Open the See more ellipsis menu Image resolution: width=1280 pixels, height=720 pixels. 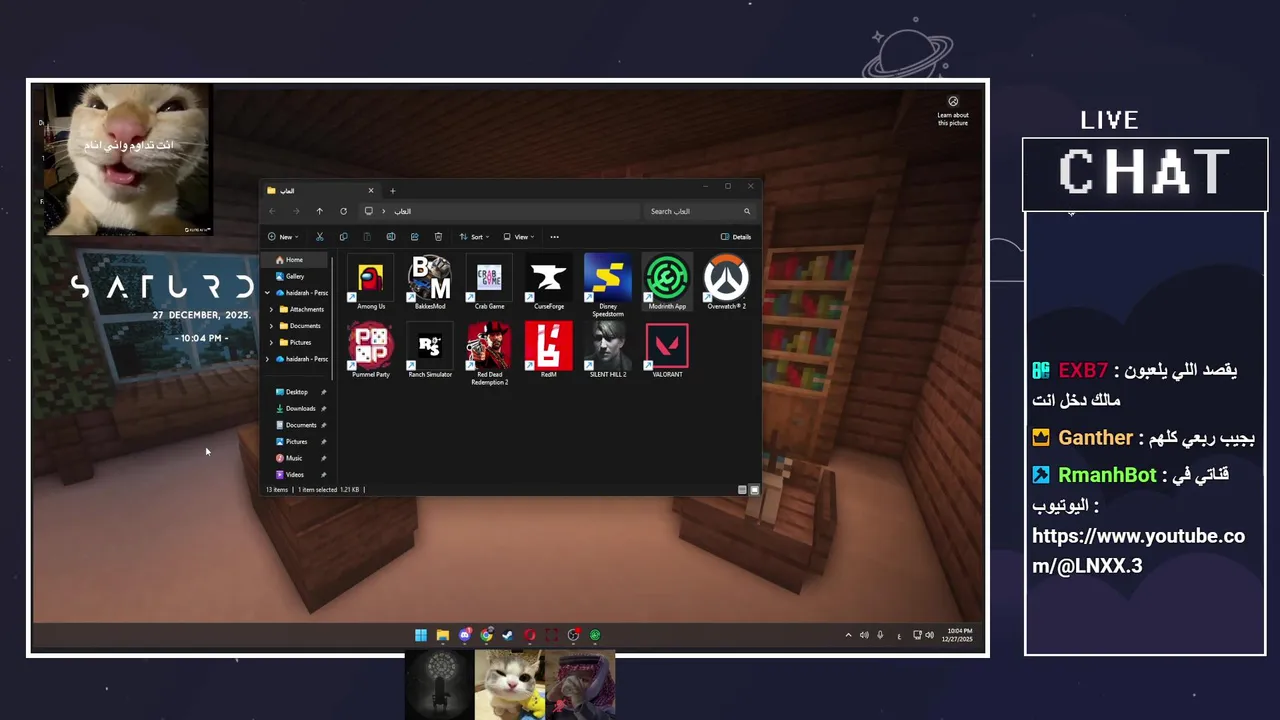coord(554,237)
